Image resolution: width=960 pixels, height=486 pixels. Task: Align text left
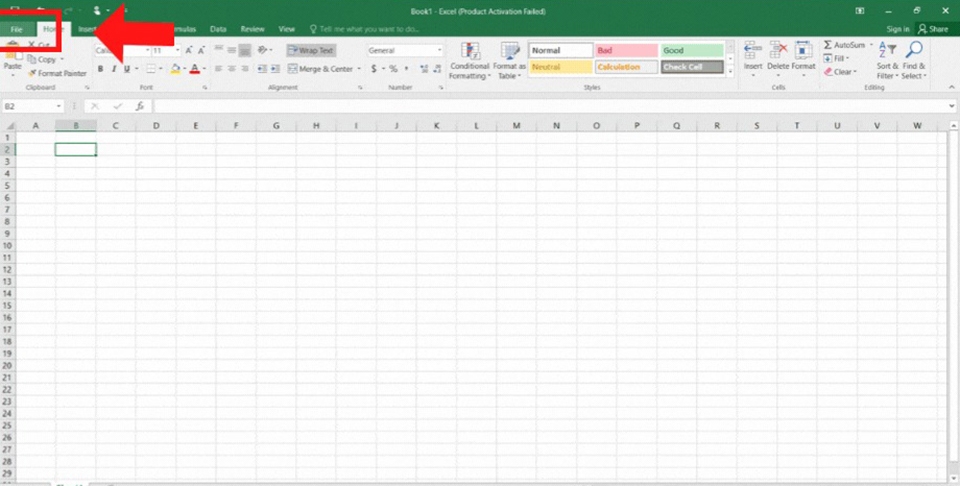coord(219,69)
